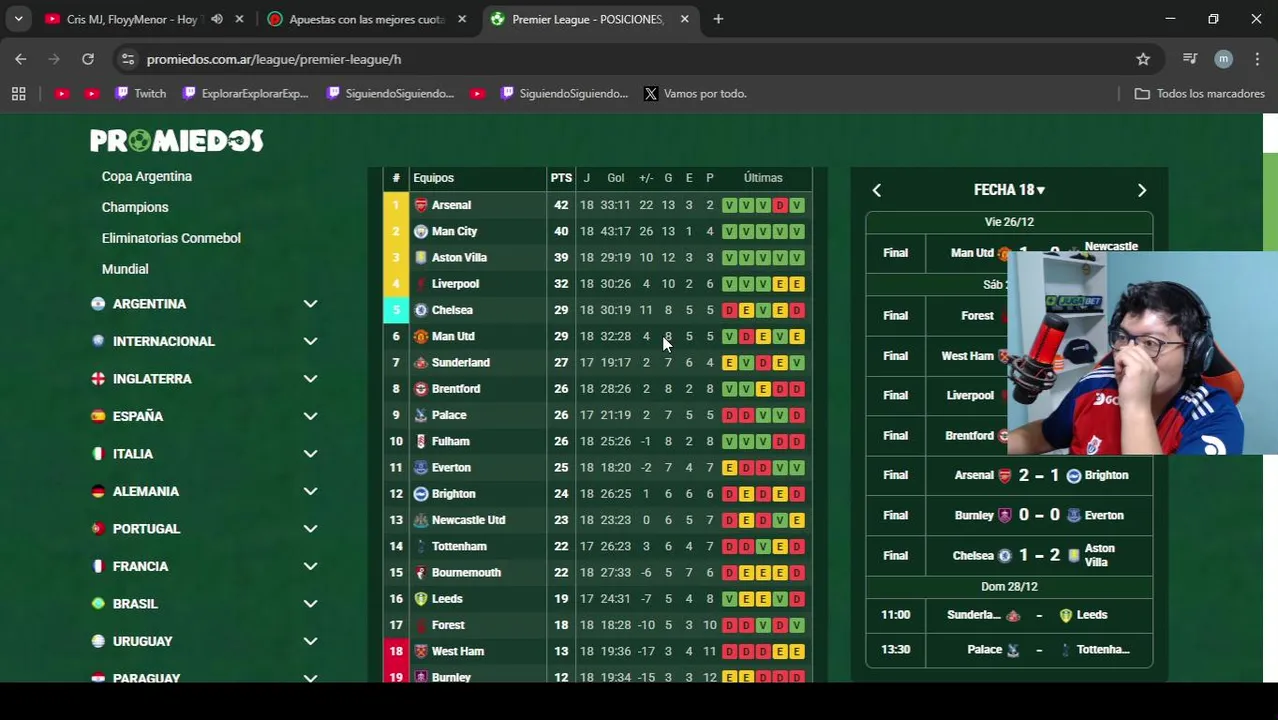The height and width of the screenshot is (720, 1278).
Task: Click the West Ham crest in standings
Action: tap(421, 651)
